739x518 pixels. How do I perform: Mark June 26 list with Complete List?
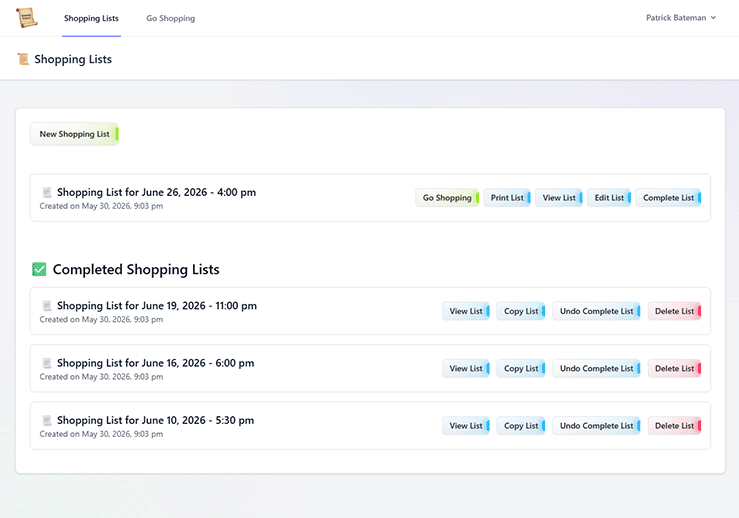coord(669,198)
